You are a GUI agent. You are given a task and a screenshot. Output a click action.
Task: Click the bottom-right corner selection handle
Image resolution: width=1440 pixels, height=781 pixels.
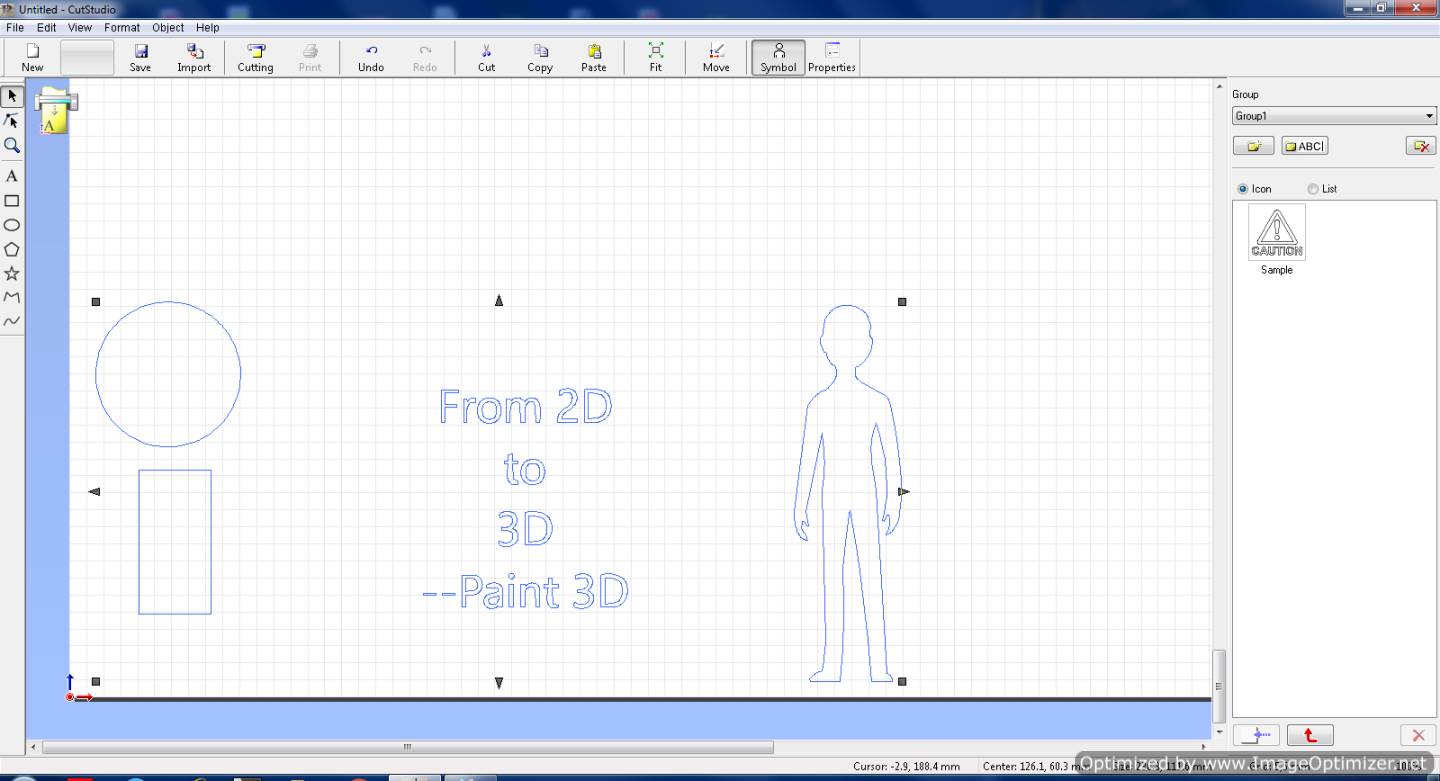tap(902, 681)
